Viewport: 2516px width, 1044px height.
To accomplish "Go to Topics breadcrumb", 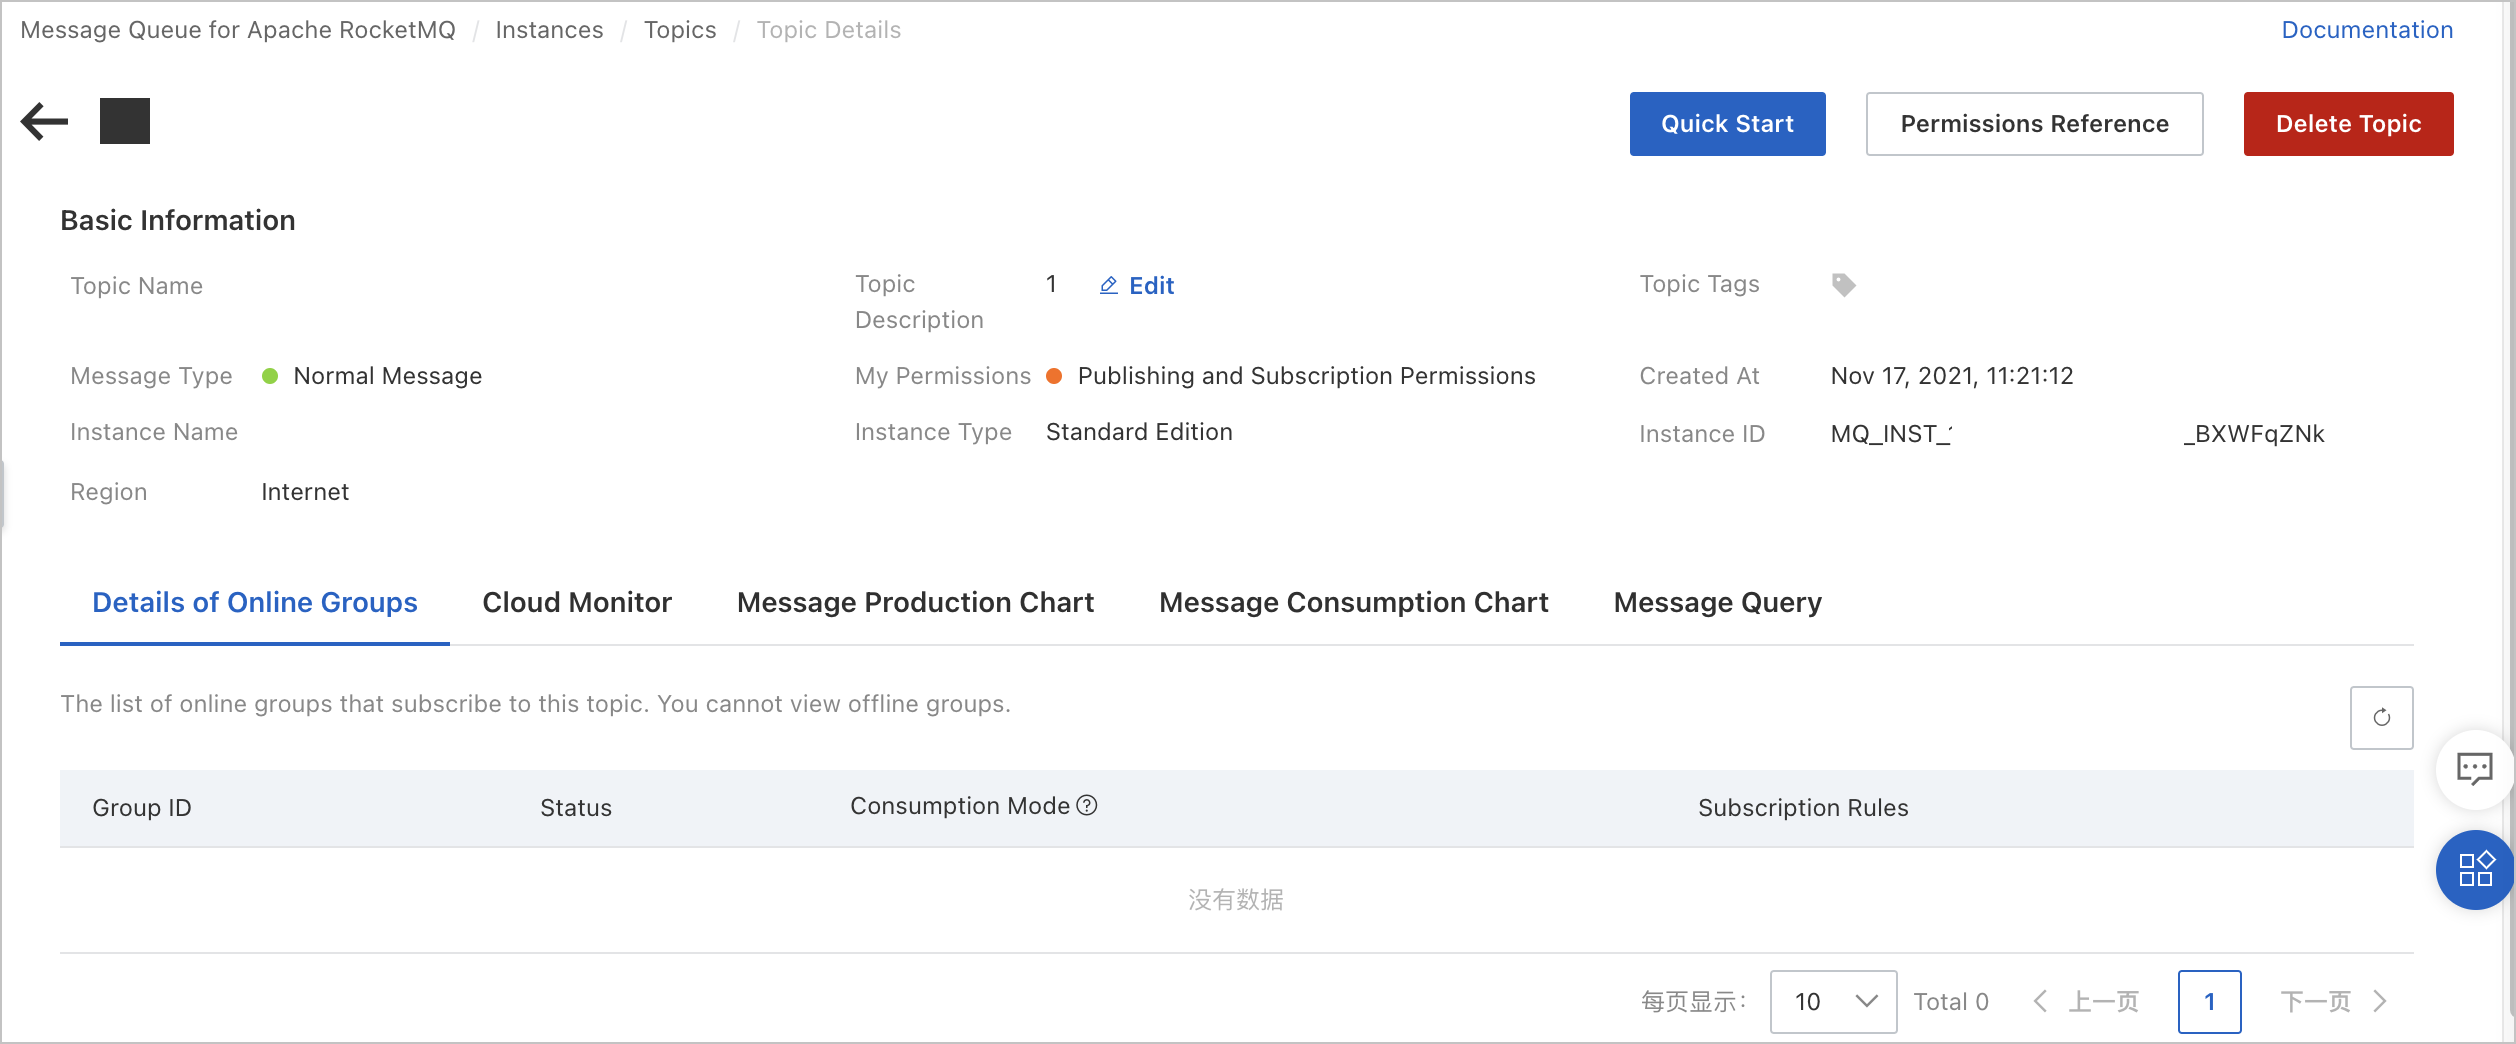I will [x=680, y=30].
